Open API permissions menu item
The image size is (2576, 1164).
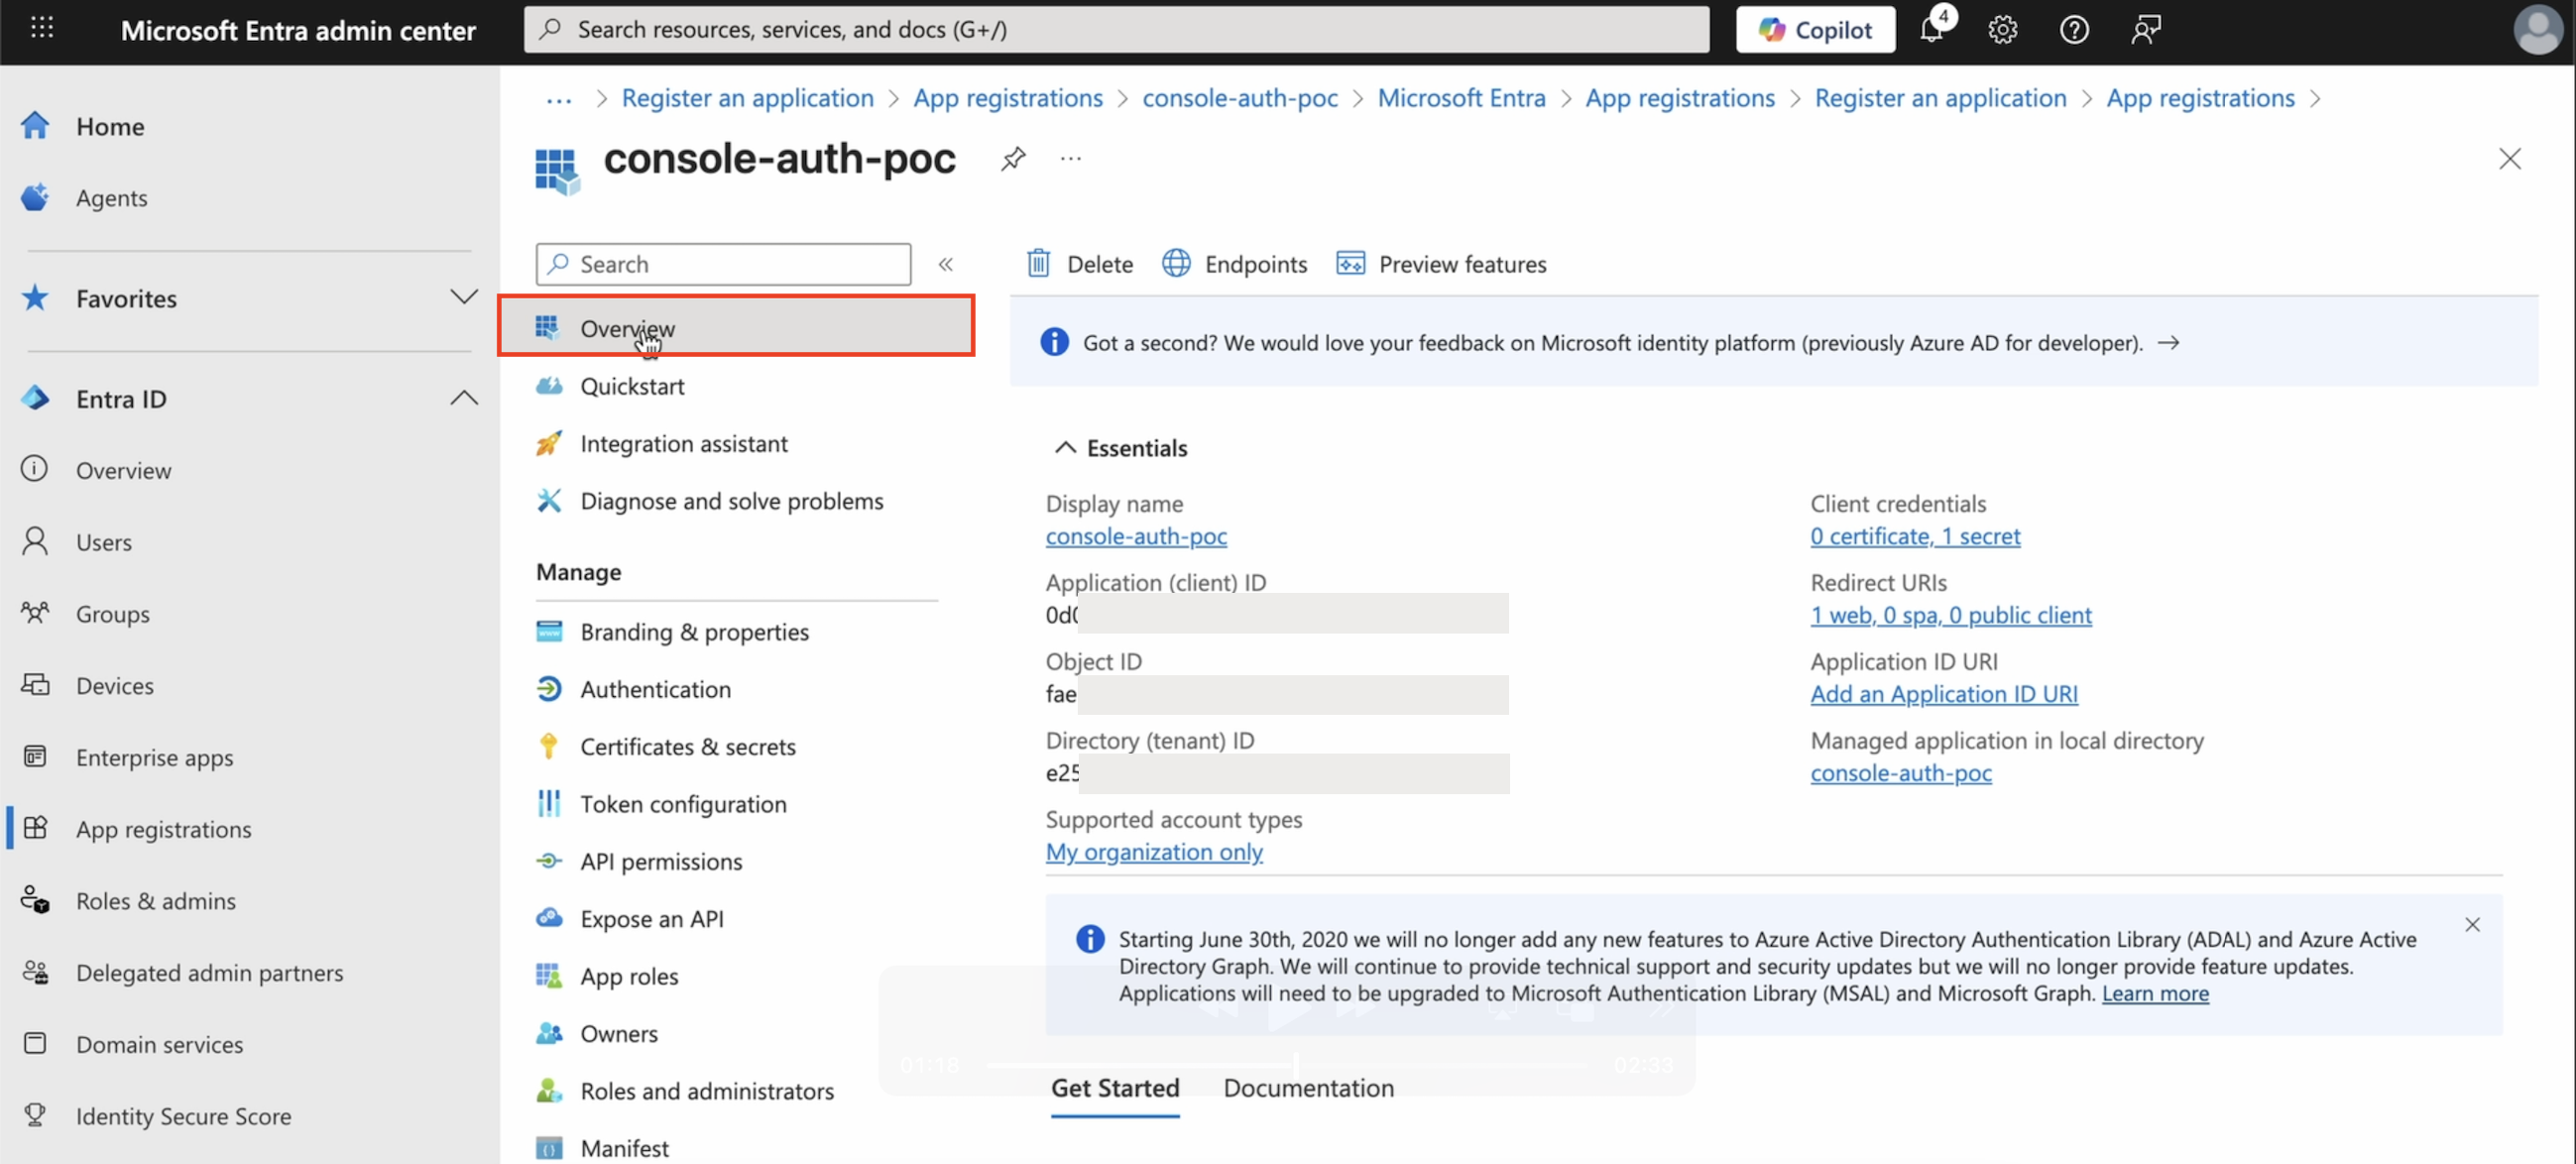[x=660, y=861]
